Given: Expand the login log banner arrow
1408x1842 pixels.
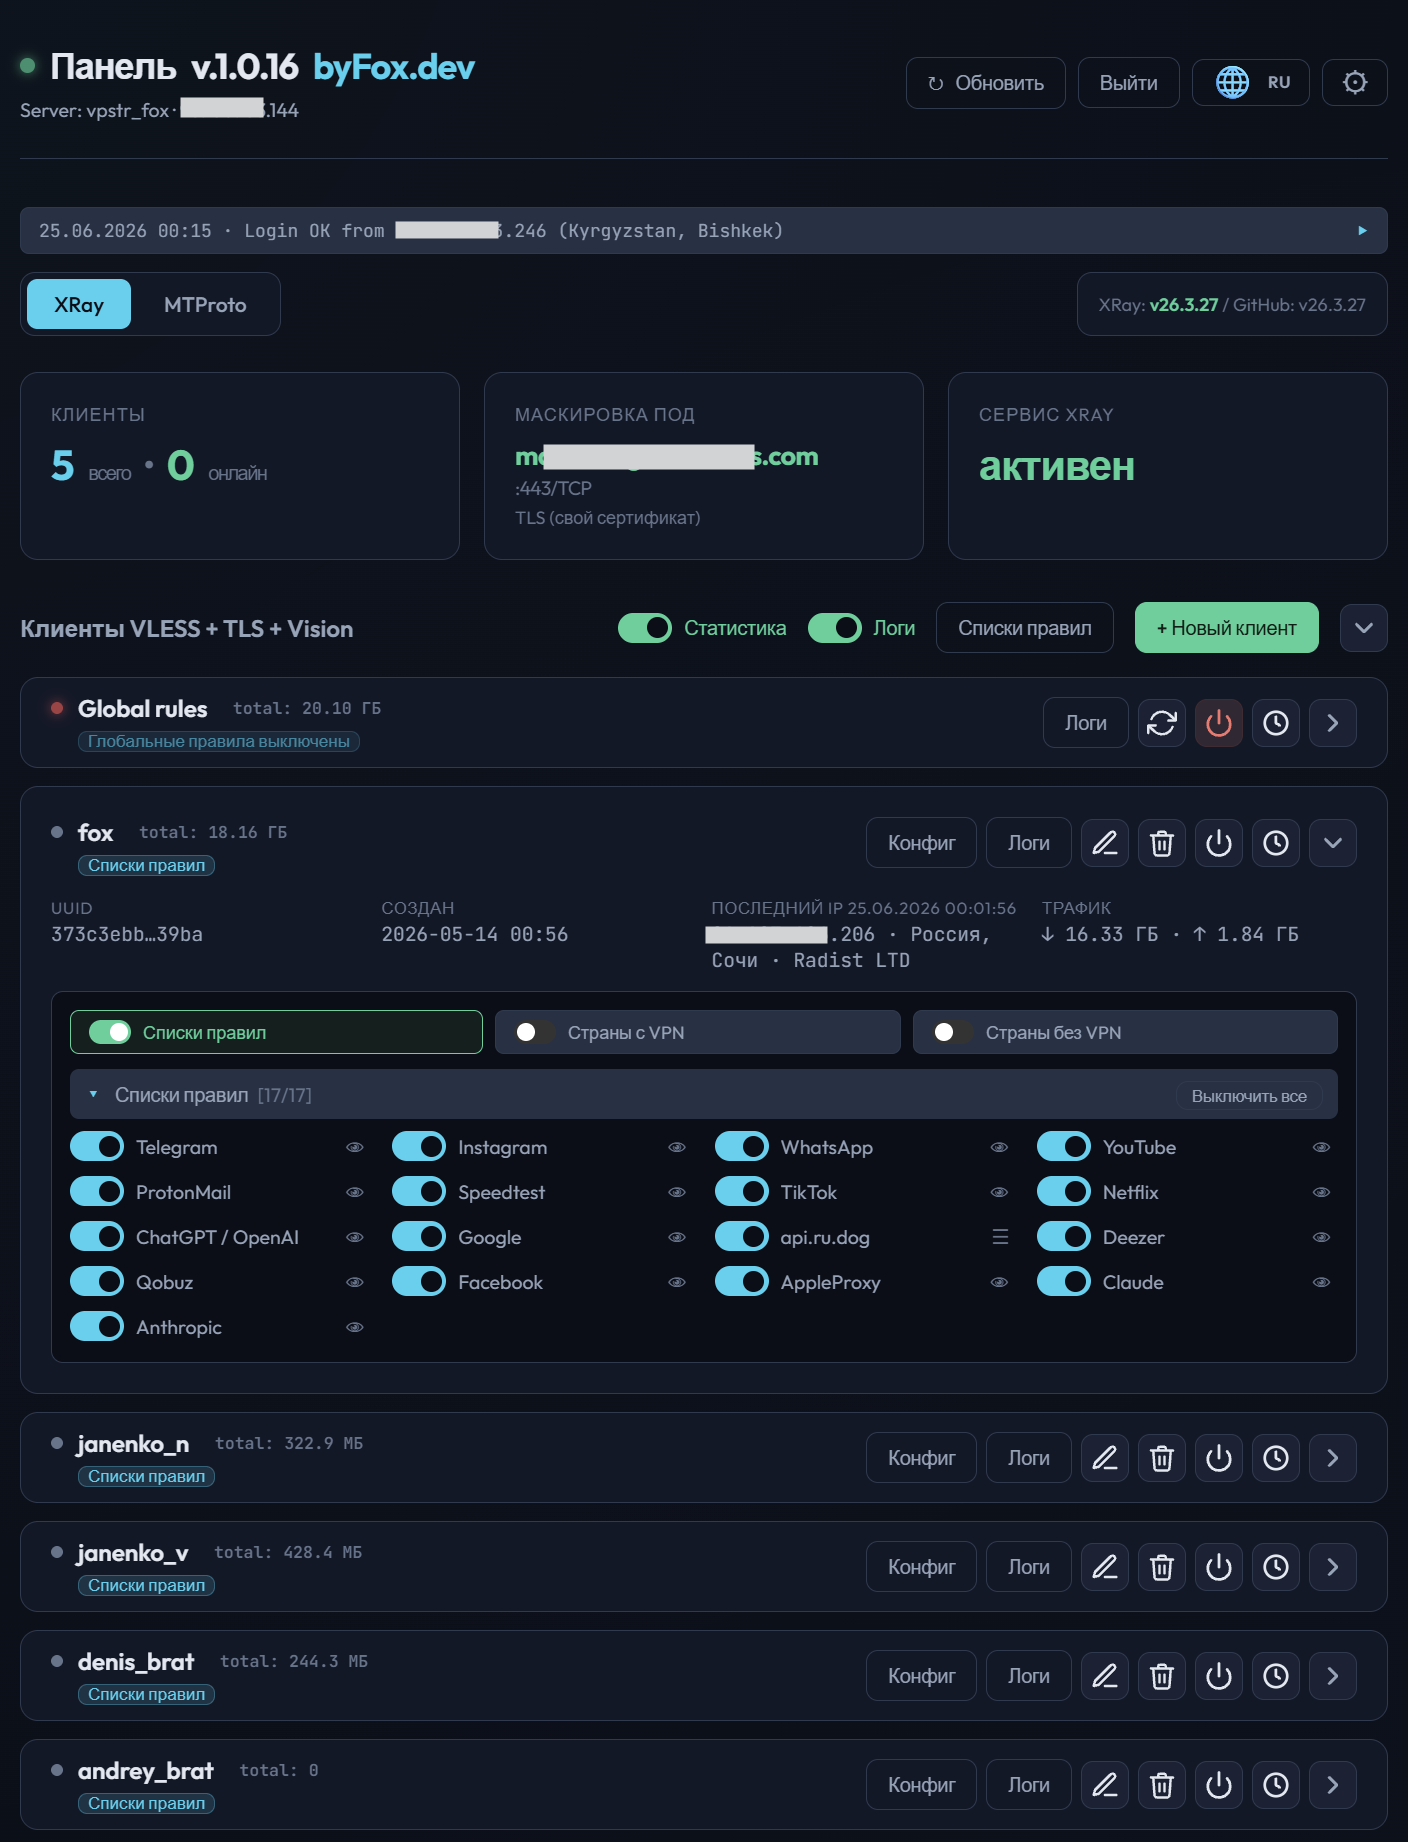Looking at the screenshot, I should click(x=1362, y=231).
